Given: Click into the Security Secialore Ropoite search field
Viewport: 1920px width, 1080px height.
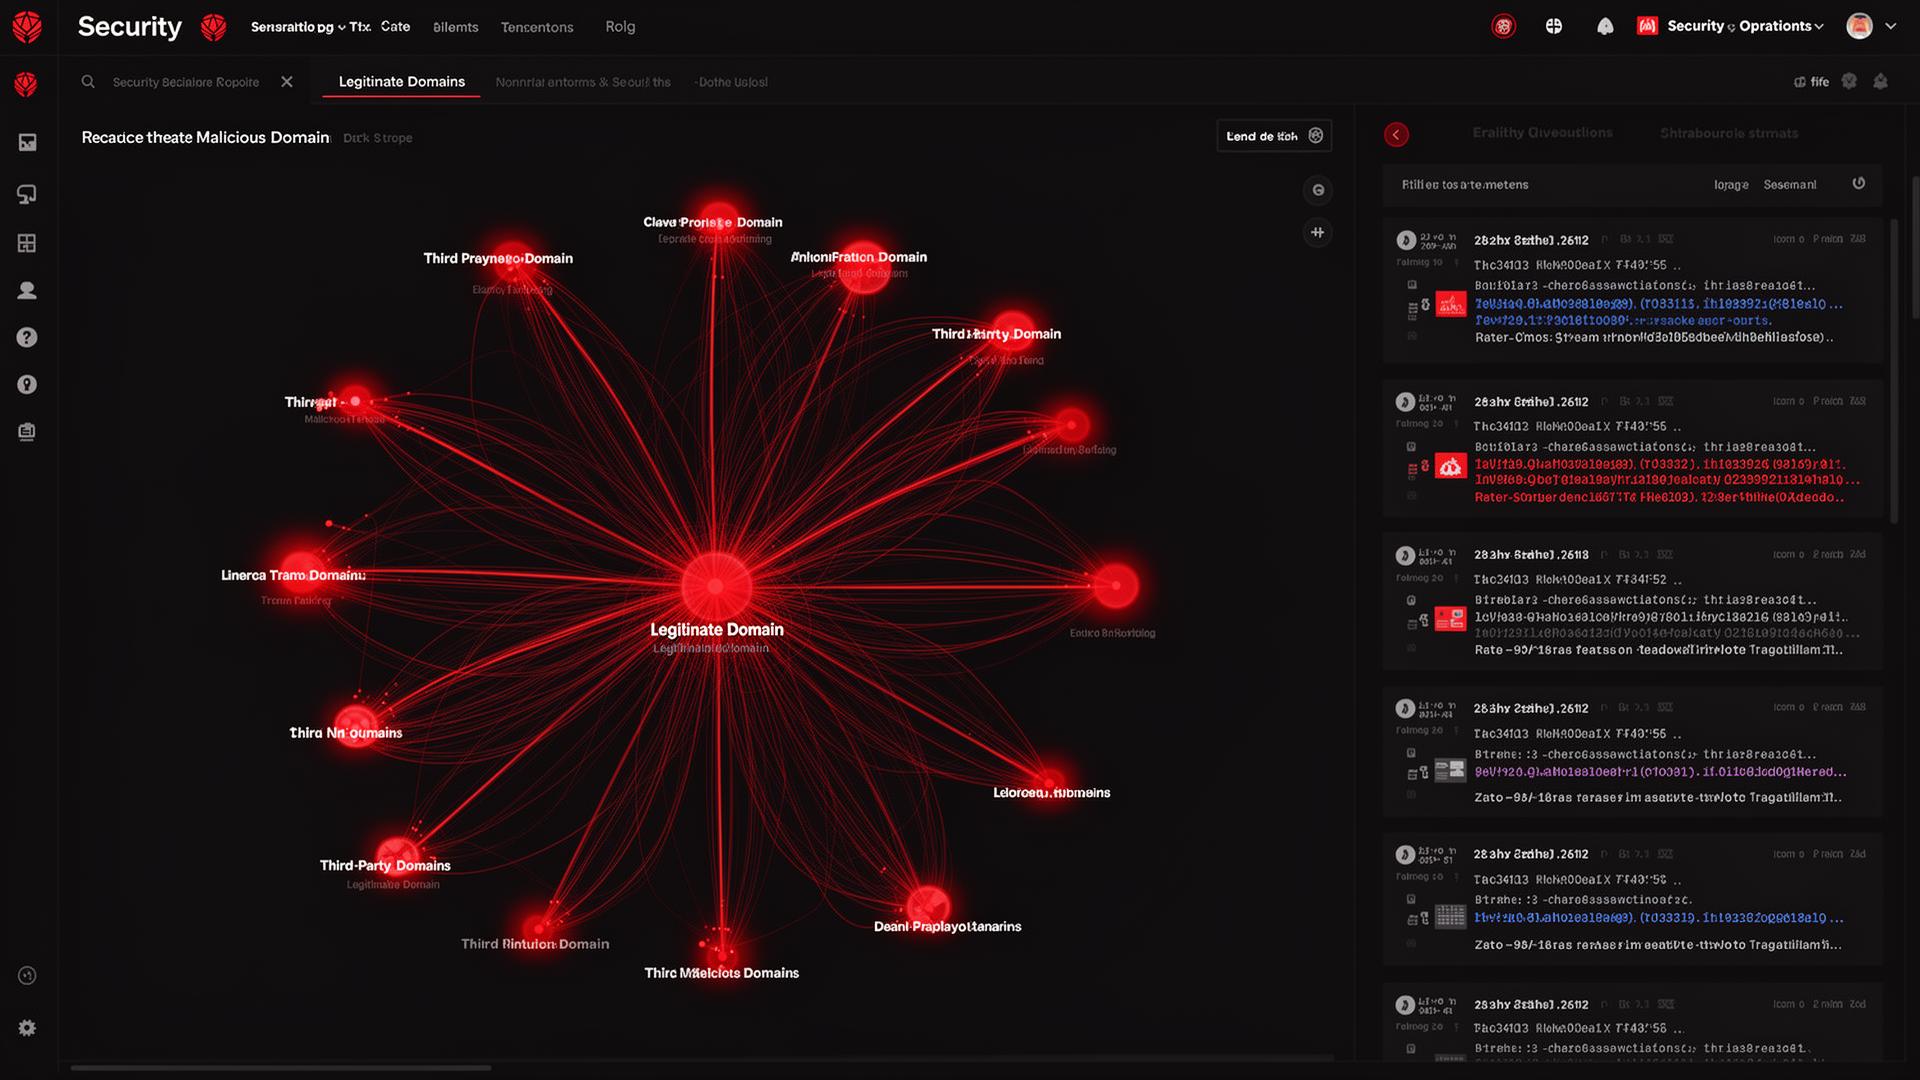Looking at the screenshot, I should coord(186,82).
